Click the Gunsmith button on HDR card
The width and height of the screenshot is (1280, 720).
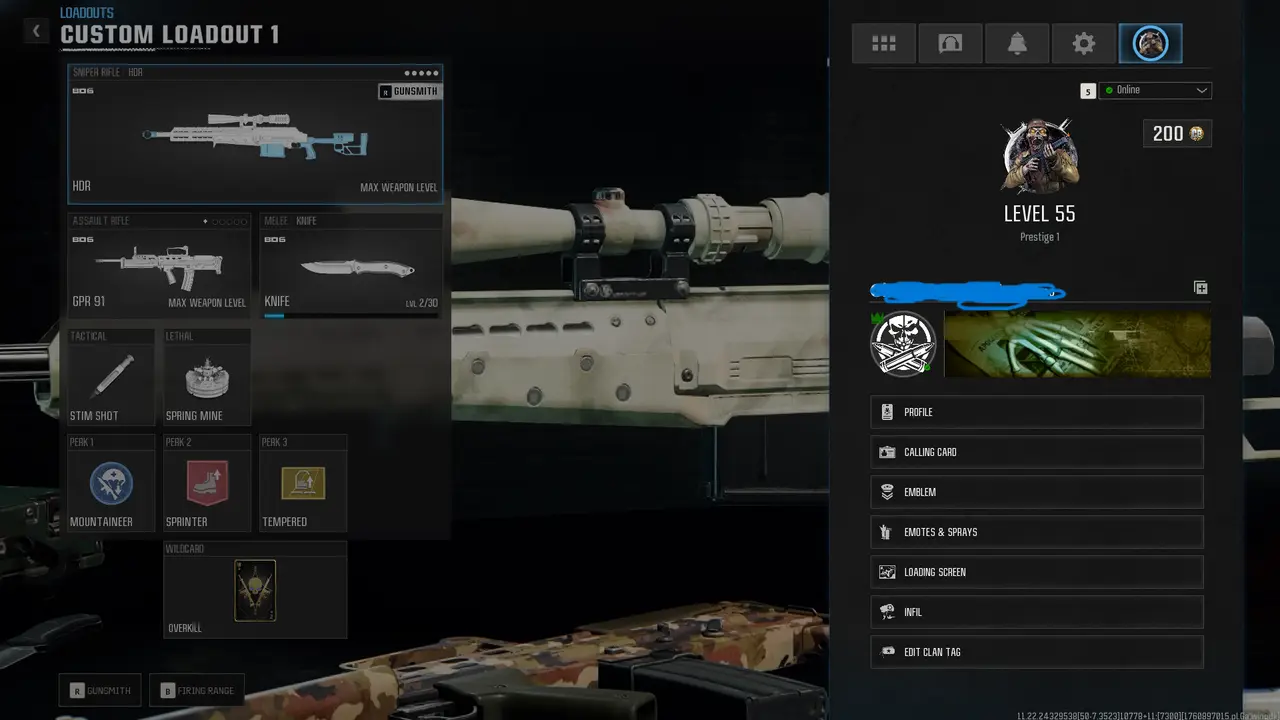(409, 92)
